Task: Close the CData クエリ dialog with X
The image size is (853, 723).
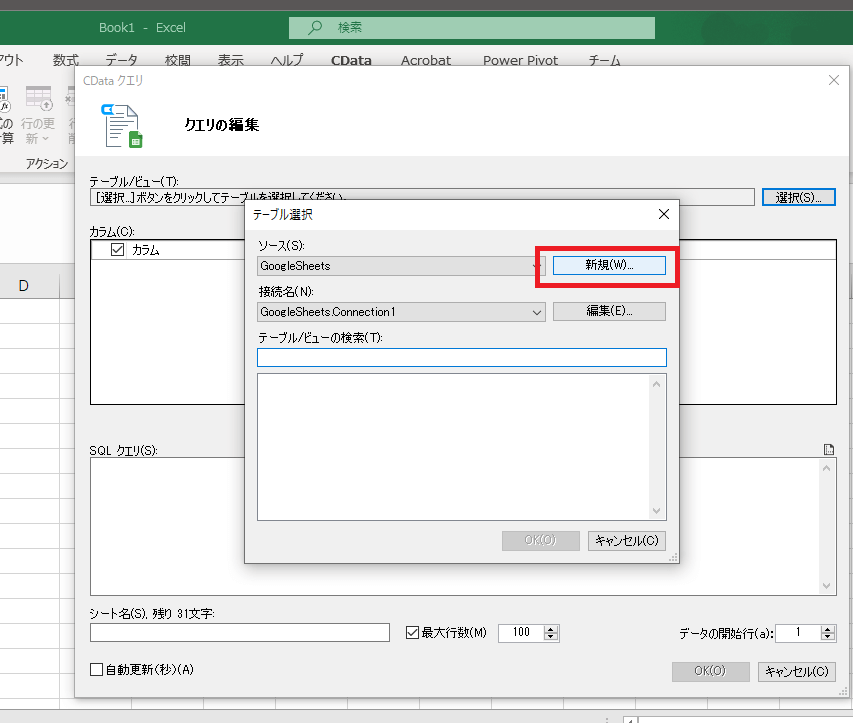Action: coord(833,81)
